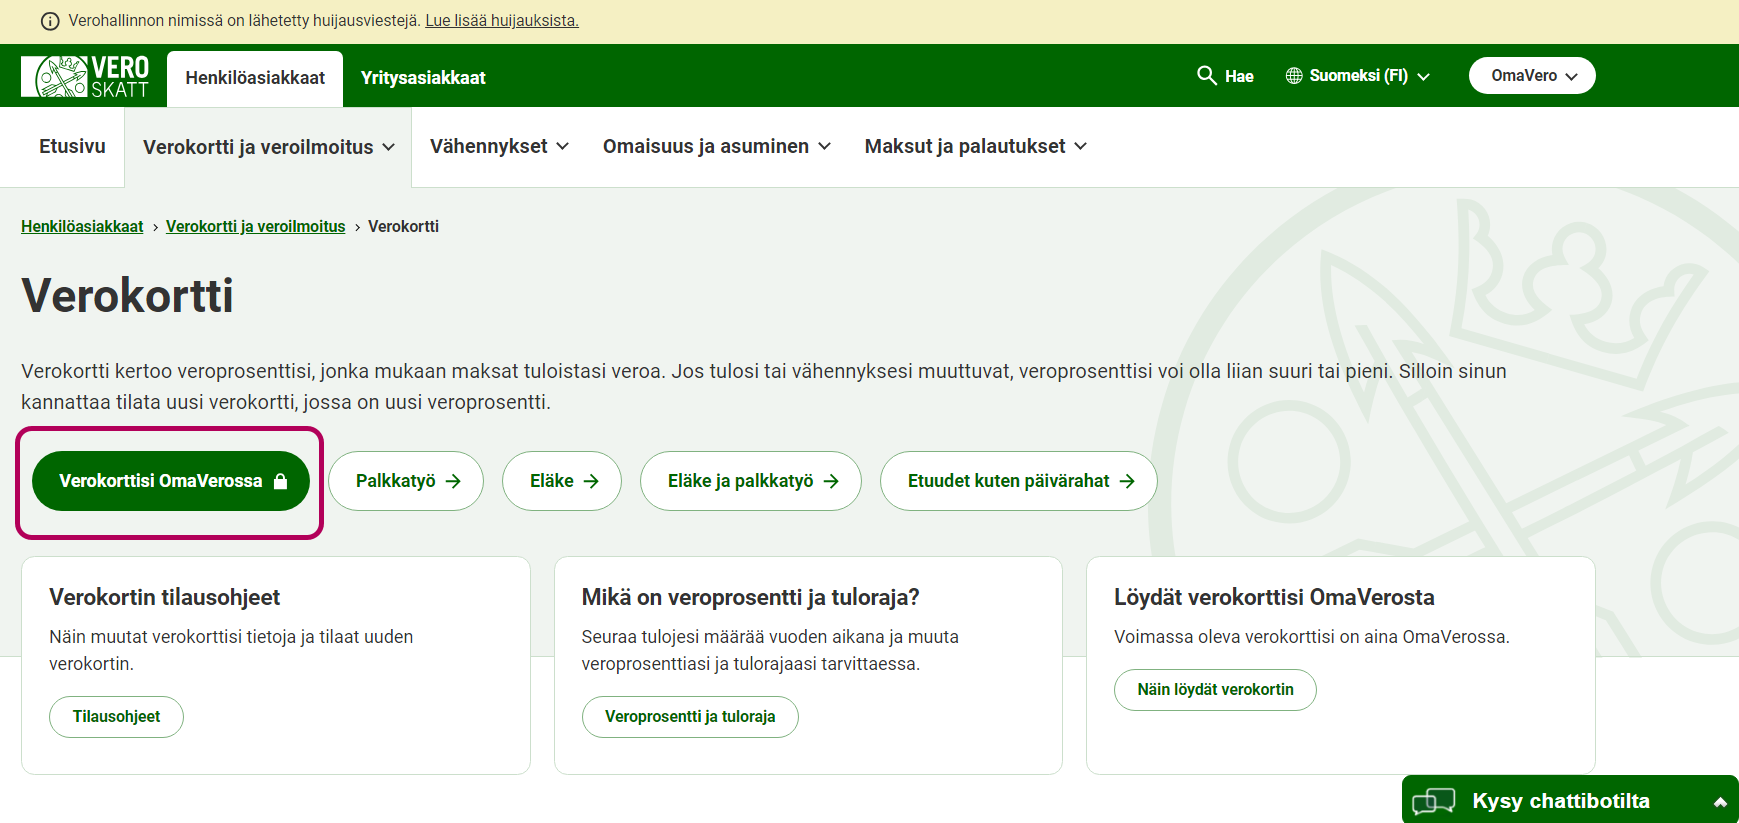This screenshot has height=823, width=1739.
Task: Select the Yritysasiakkaat tab
Action: click(423, 78)
